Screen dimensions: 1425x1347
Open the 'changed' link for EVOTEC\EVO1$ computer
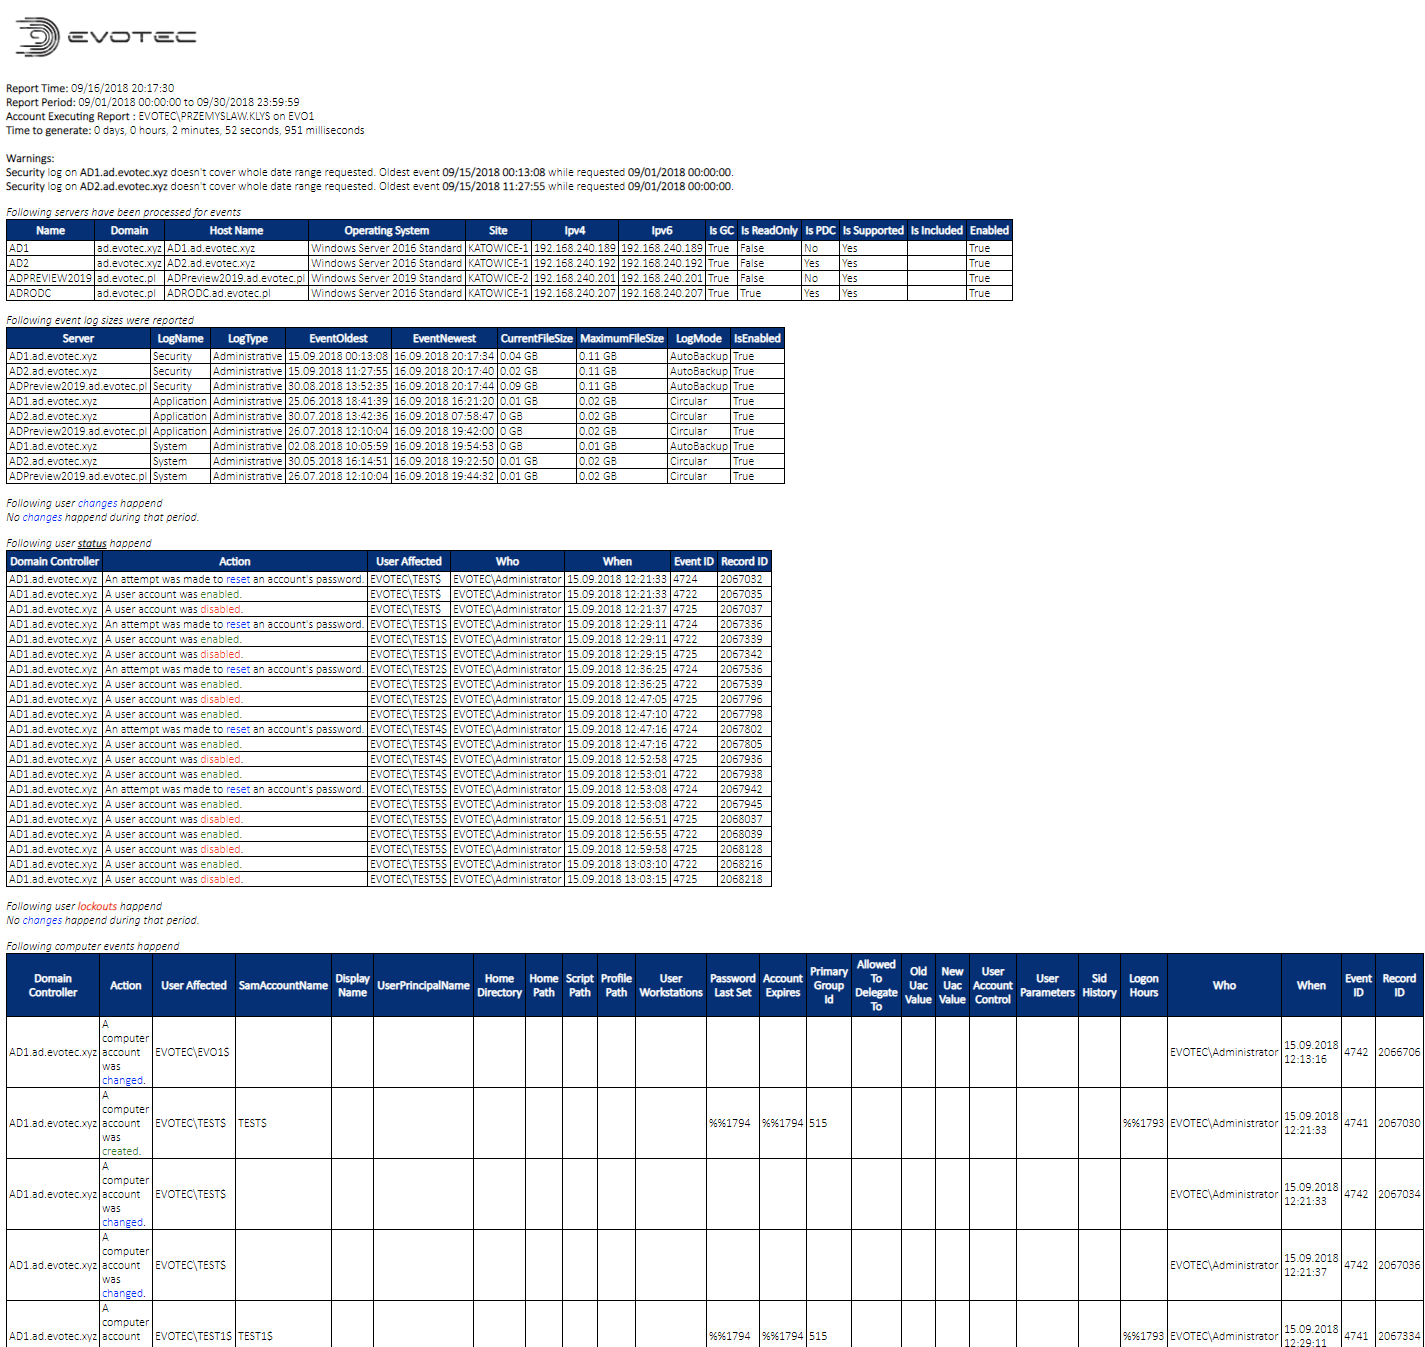coord(122,1080)
